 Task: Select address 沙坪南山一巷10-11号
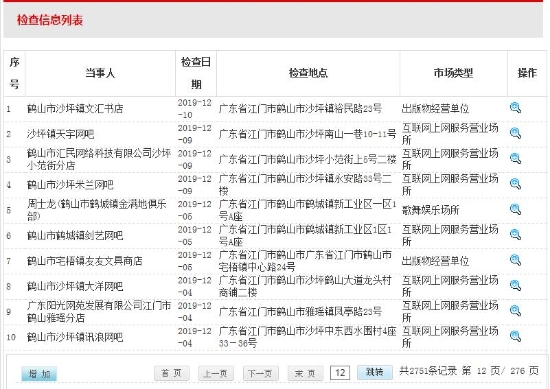point(351,134)
